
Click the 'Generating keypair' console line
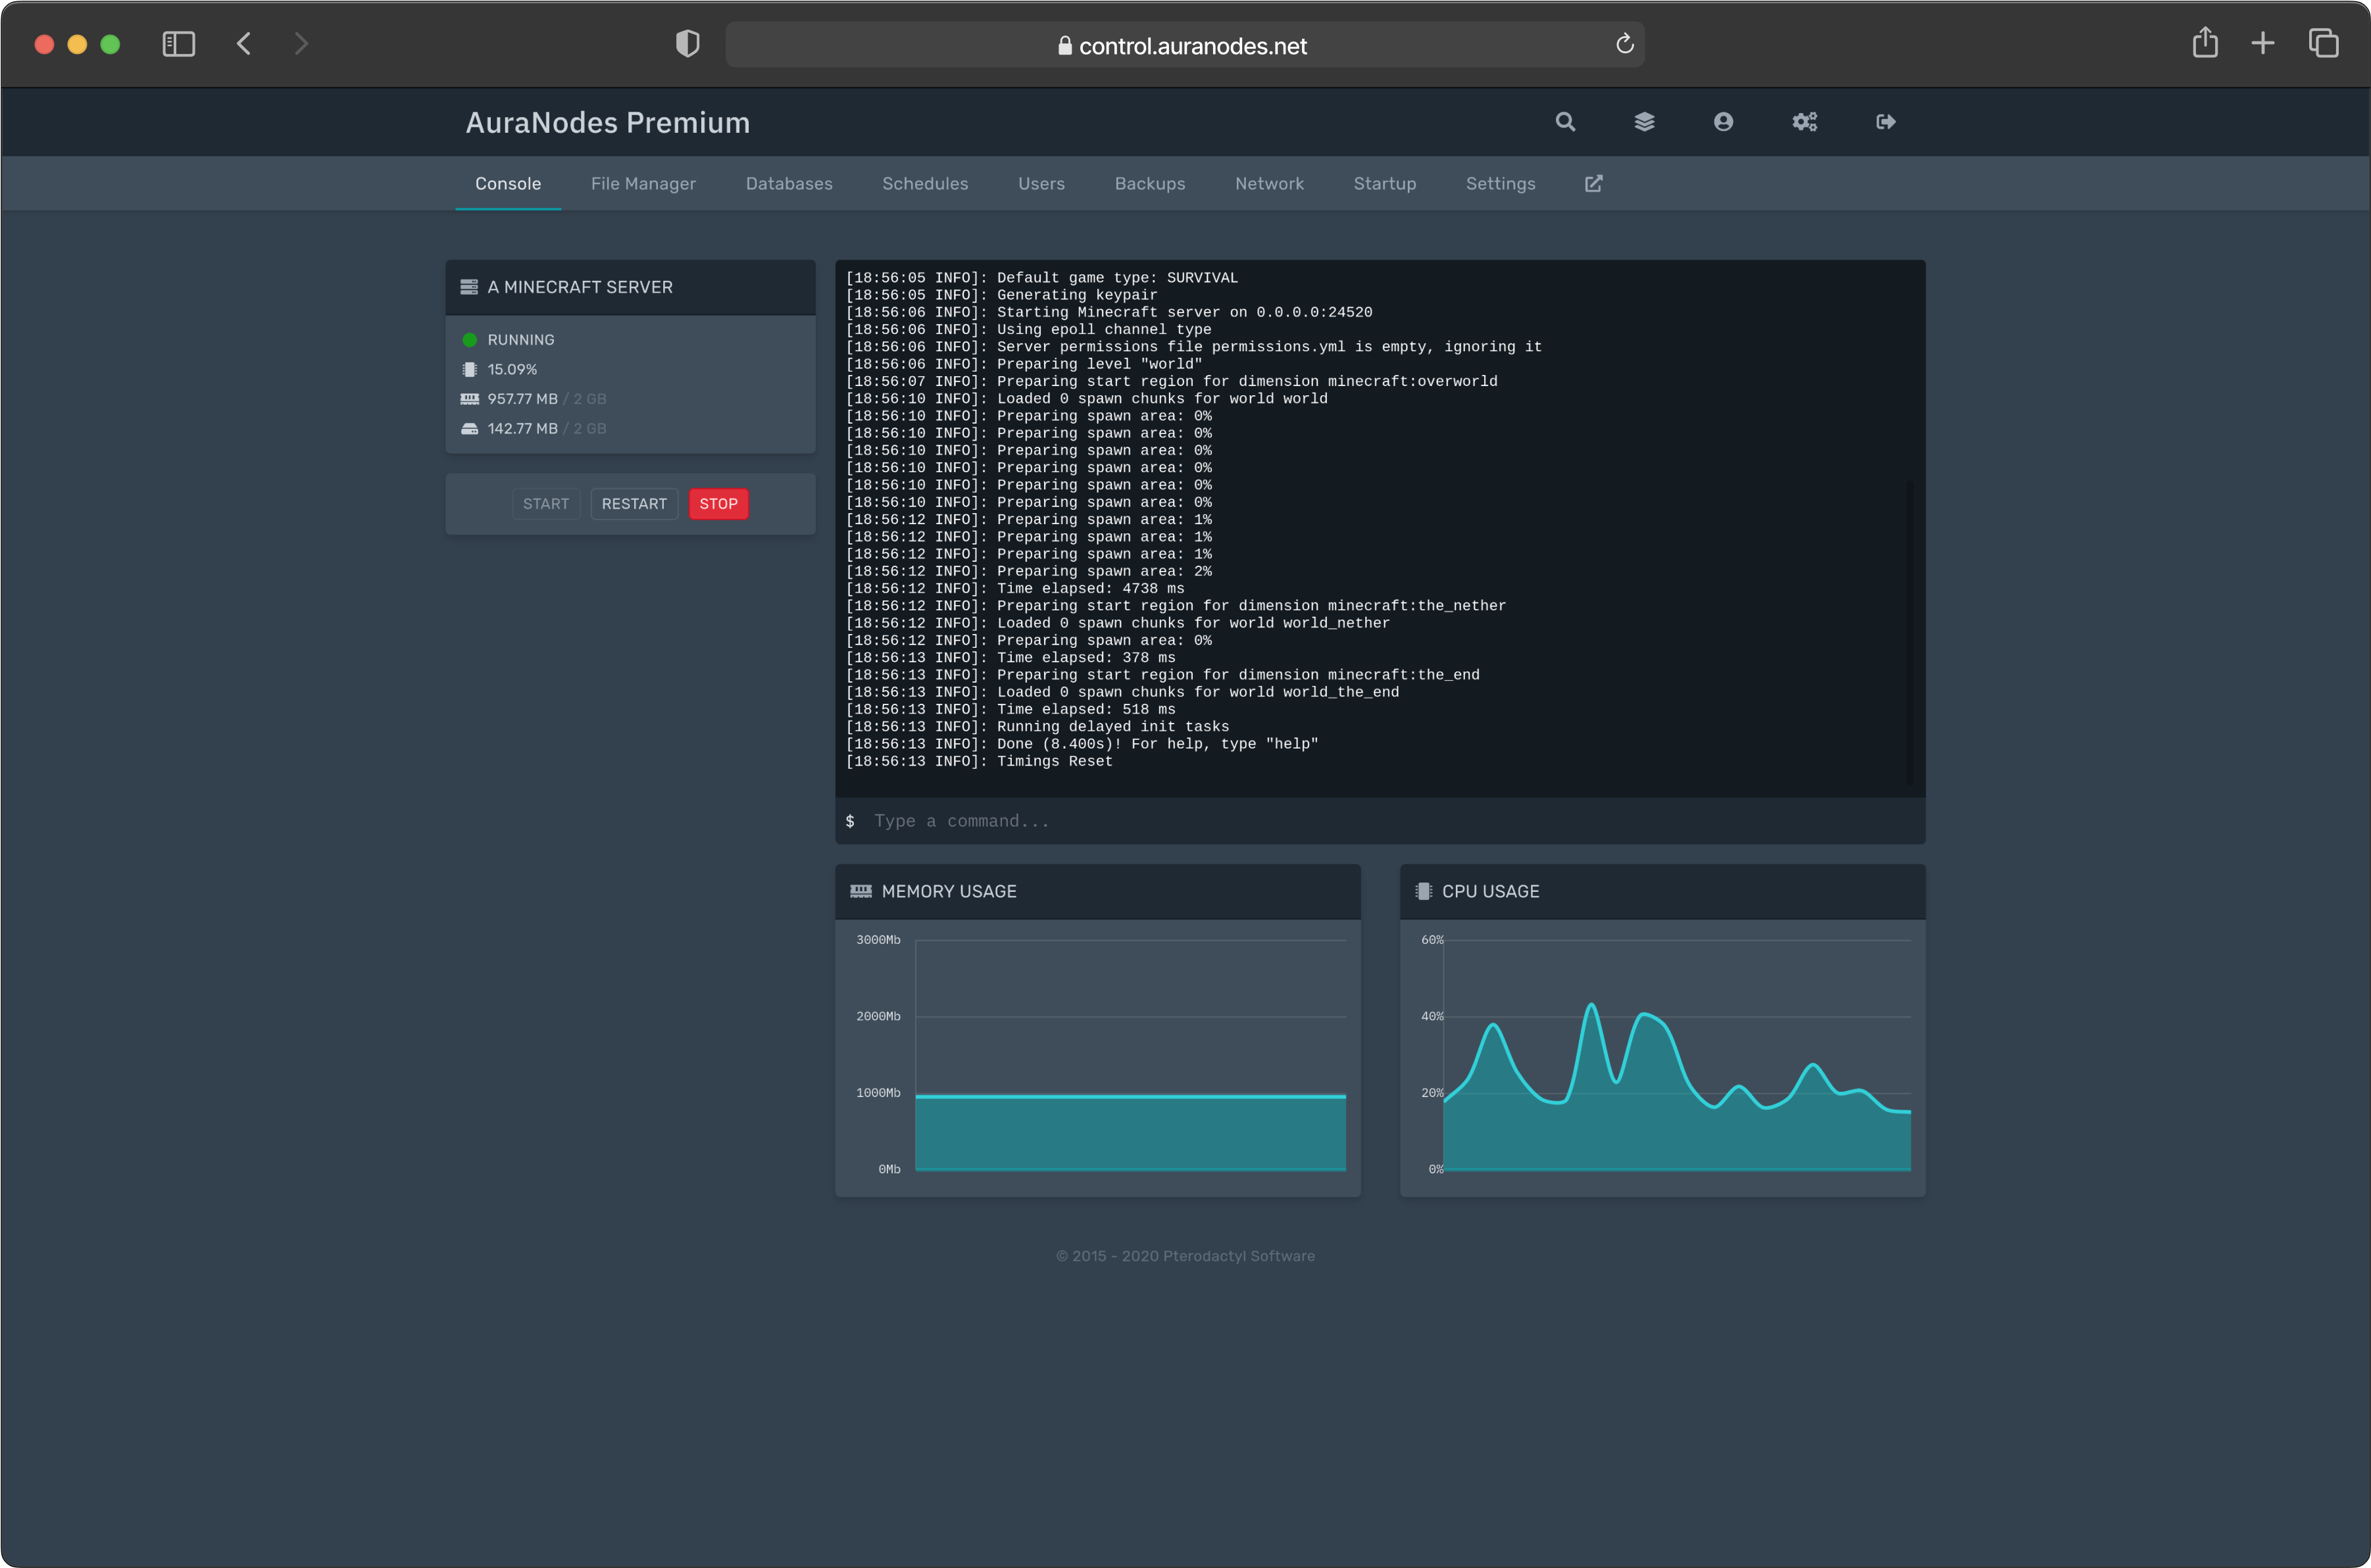coord(1001,295)
